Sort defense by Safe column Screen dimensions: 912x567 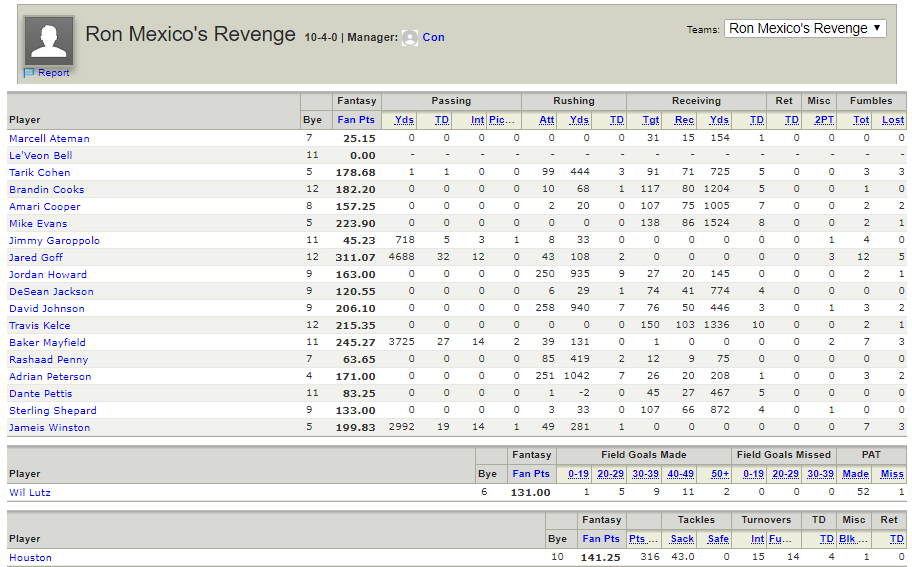(718, 539)
